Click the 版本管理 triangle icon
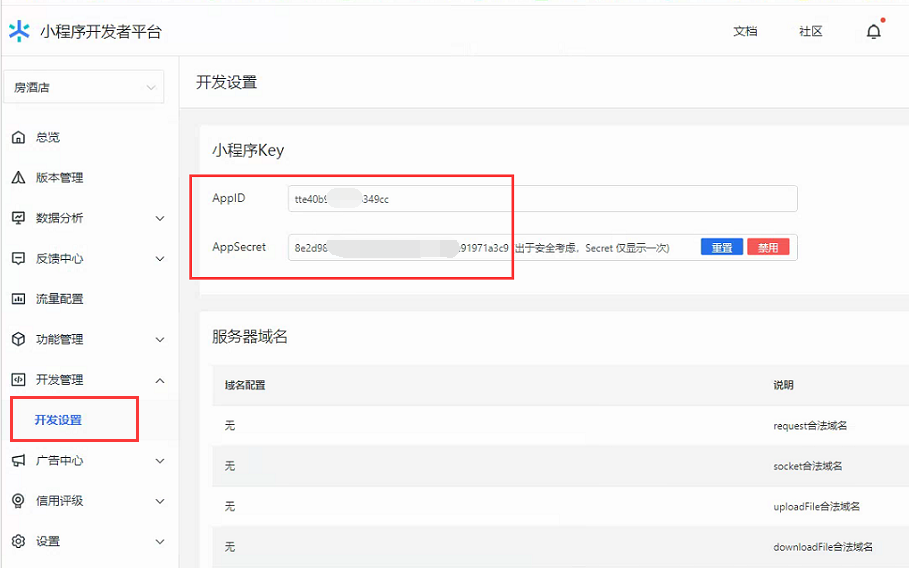The width and height of the screenshot is (909, 568). pos(18,178)
